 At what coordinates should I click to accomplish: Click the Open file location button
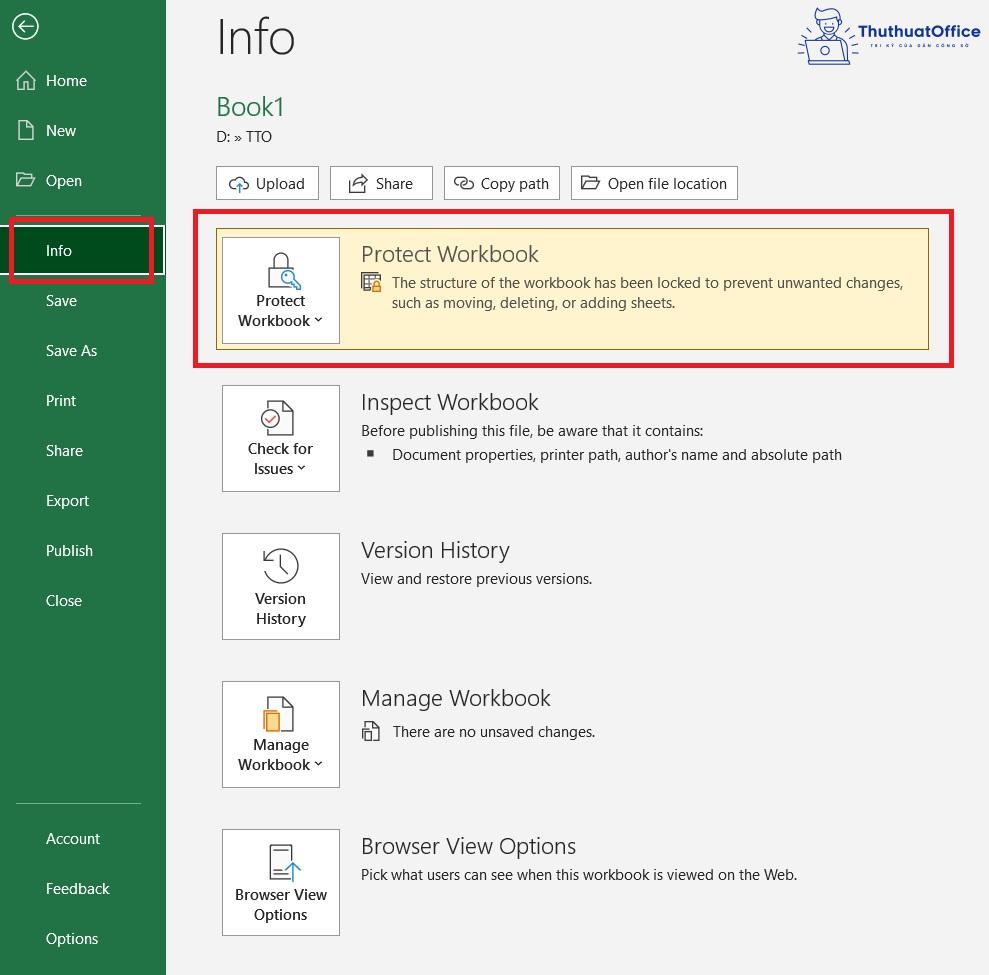[654, 183]
